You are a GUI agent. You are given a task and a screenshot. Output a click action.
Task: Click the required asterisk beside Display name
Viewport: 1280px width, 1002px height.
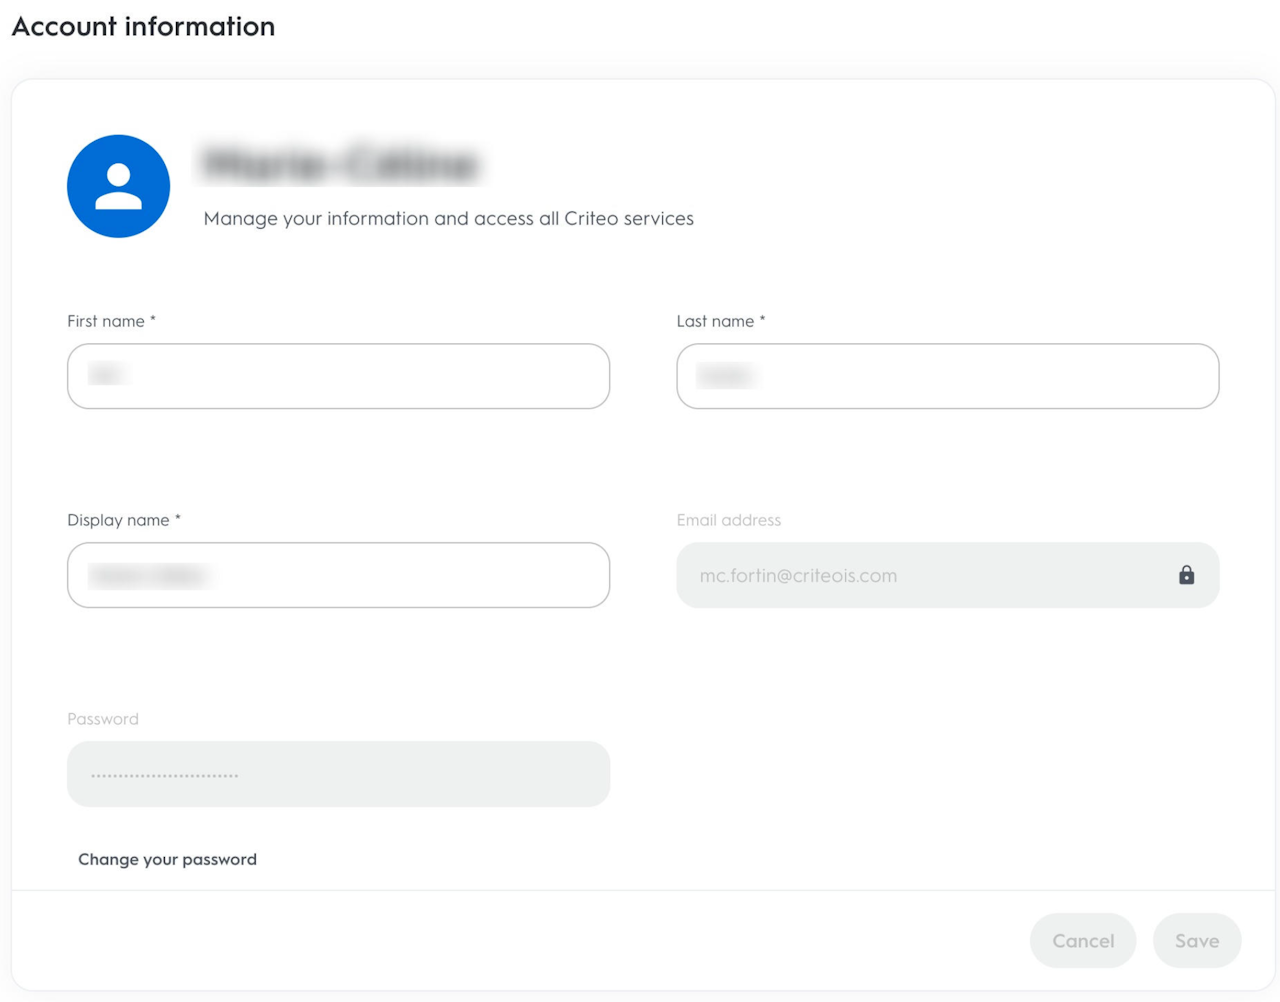(178, 519)
